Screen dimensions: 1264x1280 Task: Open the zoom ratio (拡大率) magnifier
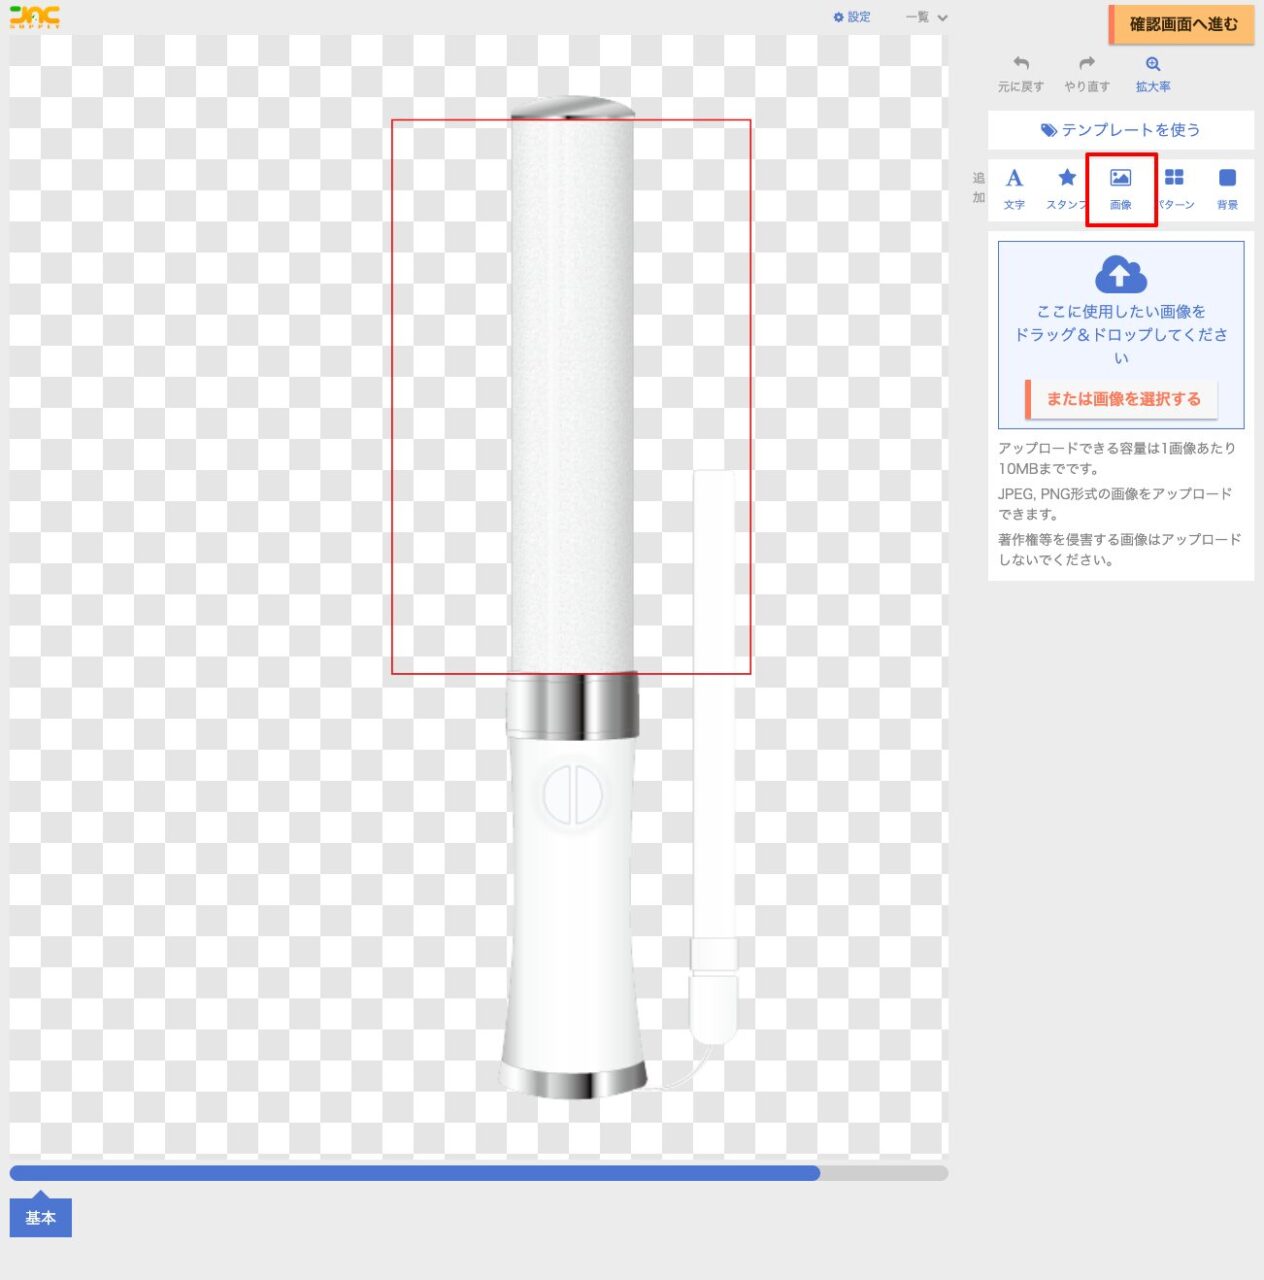click(x=1152, y=64)
